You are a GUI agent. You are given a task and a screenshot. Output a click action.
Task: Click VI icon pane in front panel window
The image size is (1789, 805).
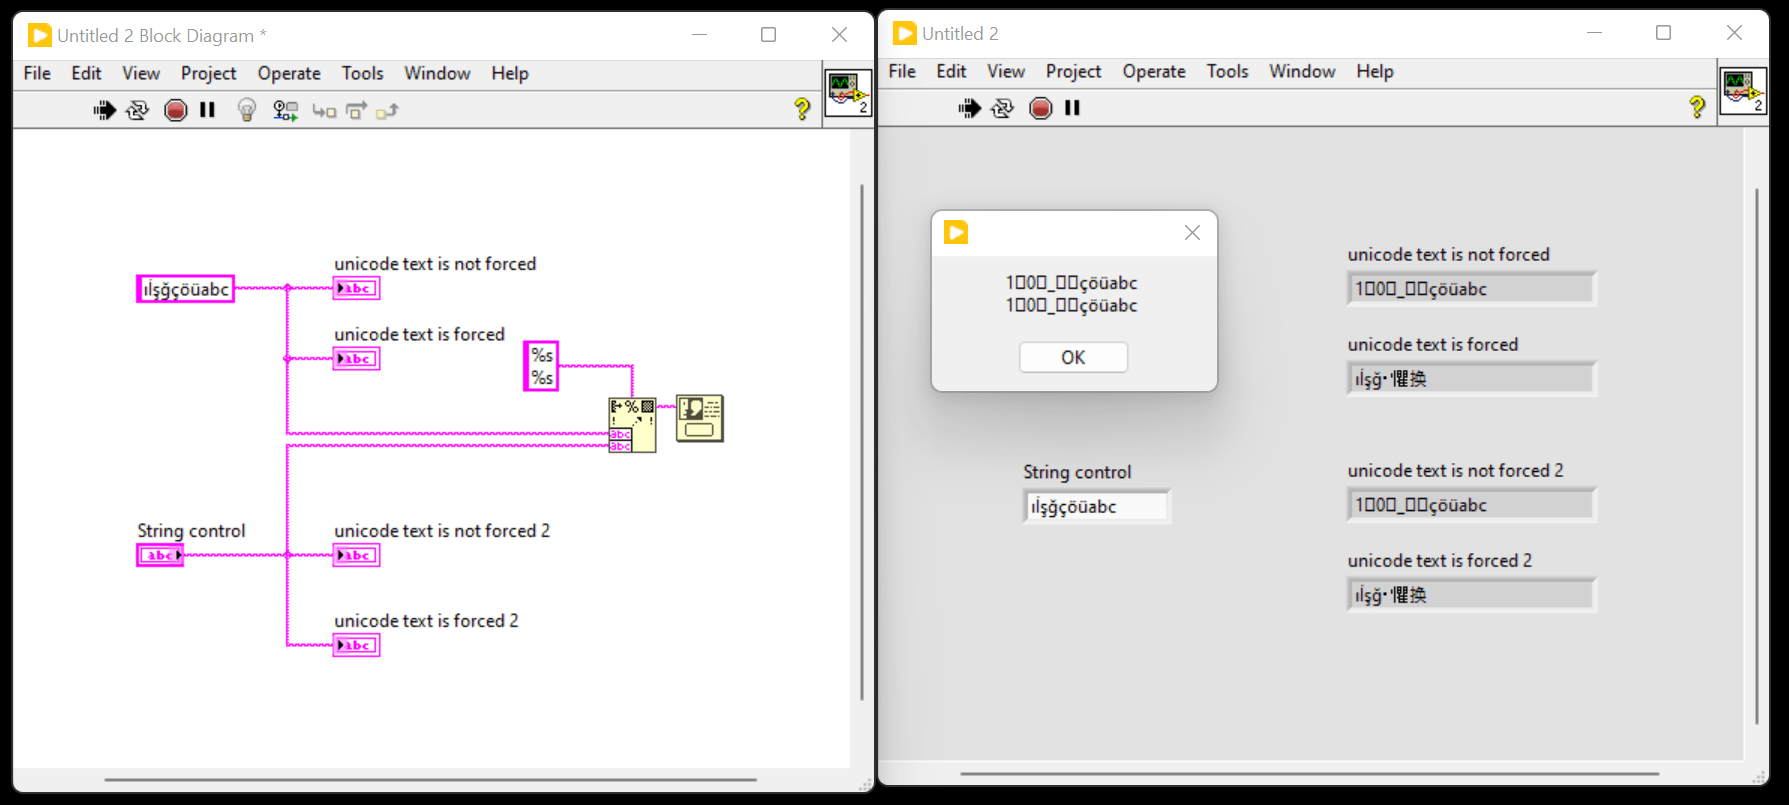pos(1743,92)
